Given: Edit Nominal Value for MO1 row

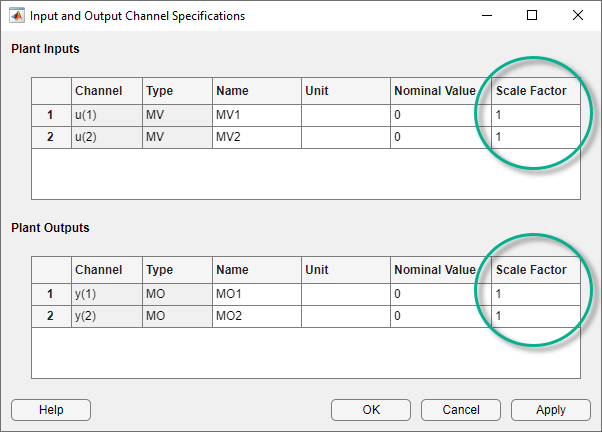Looking at the screenshot, I should coord(434,294).
